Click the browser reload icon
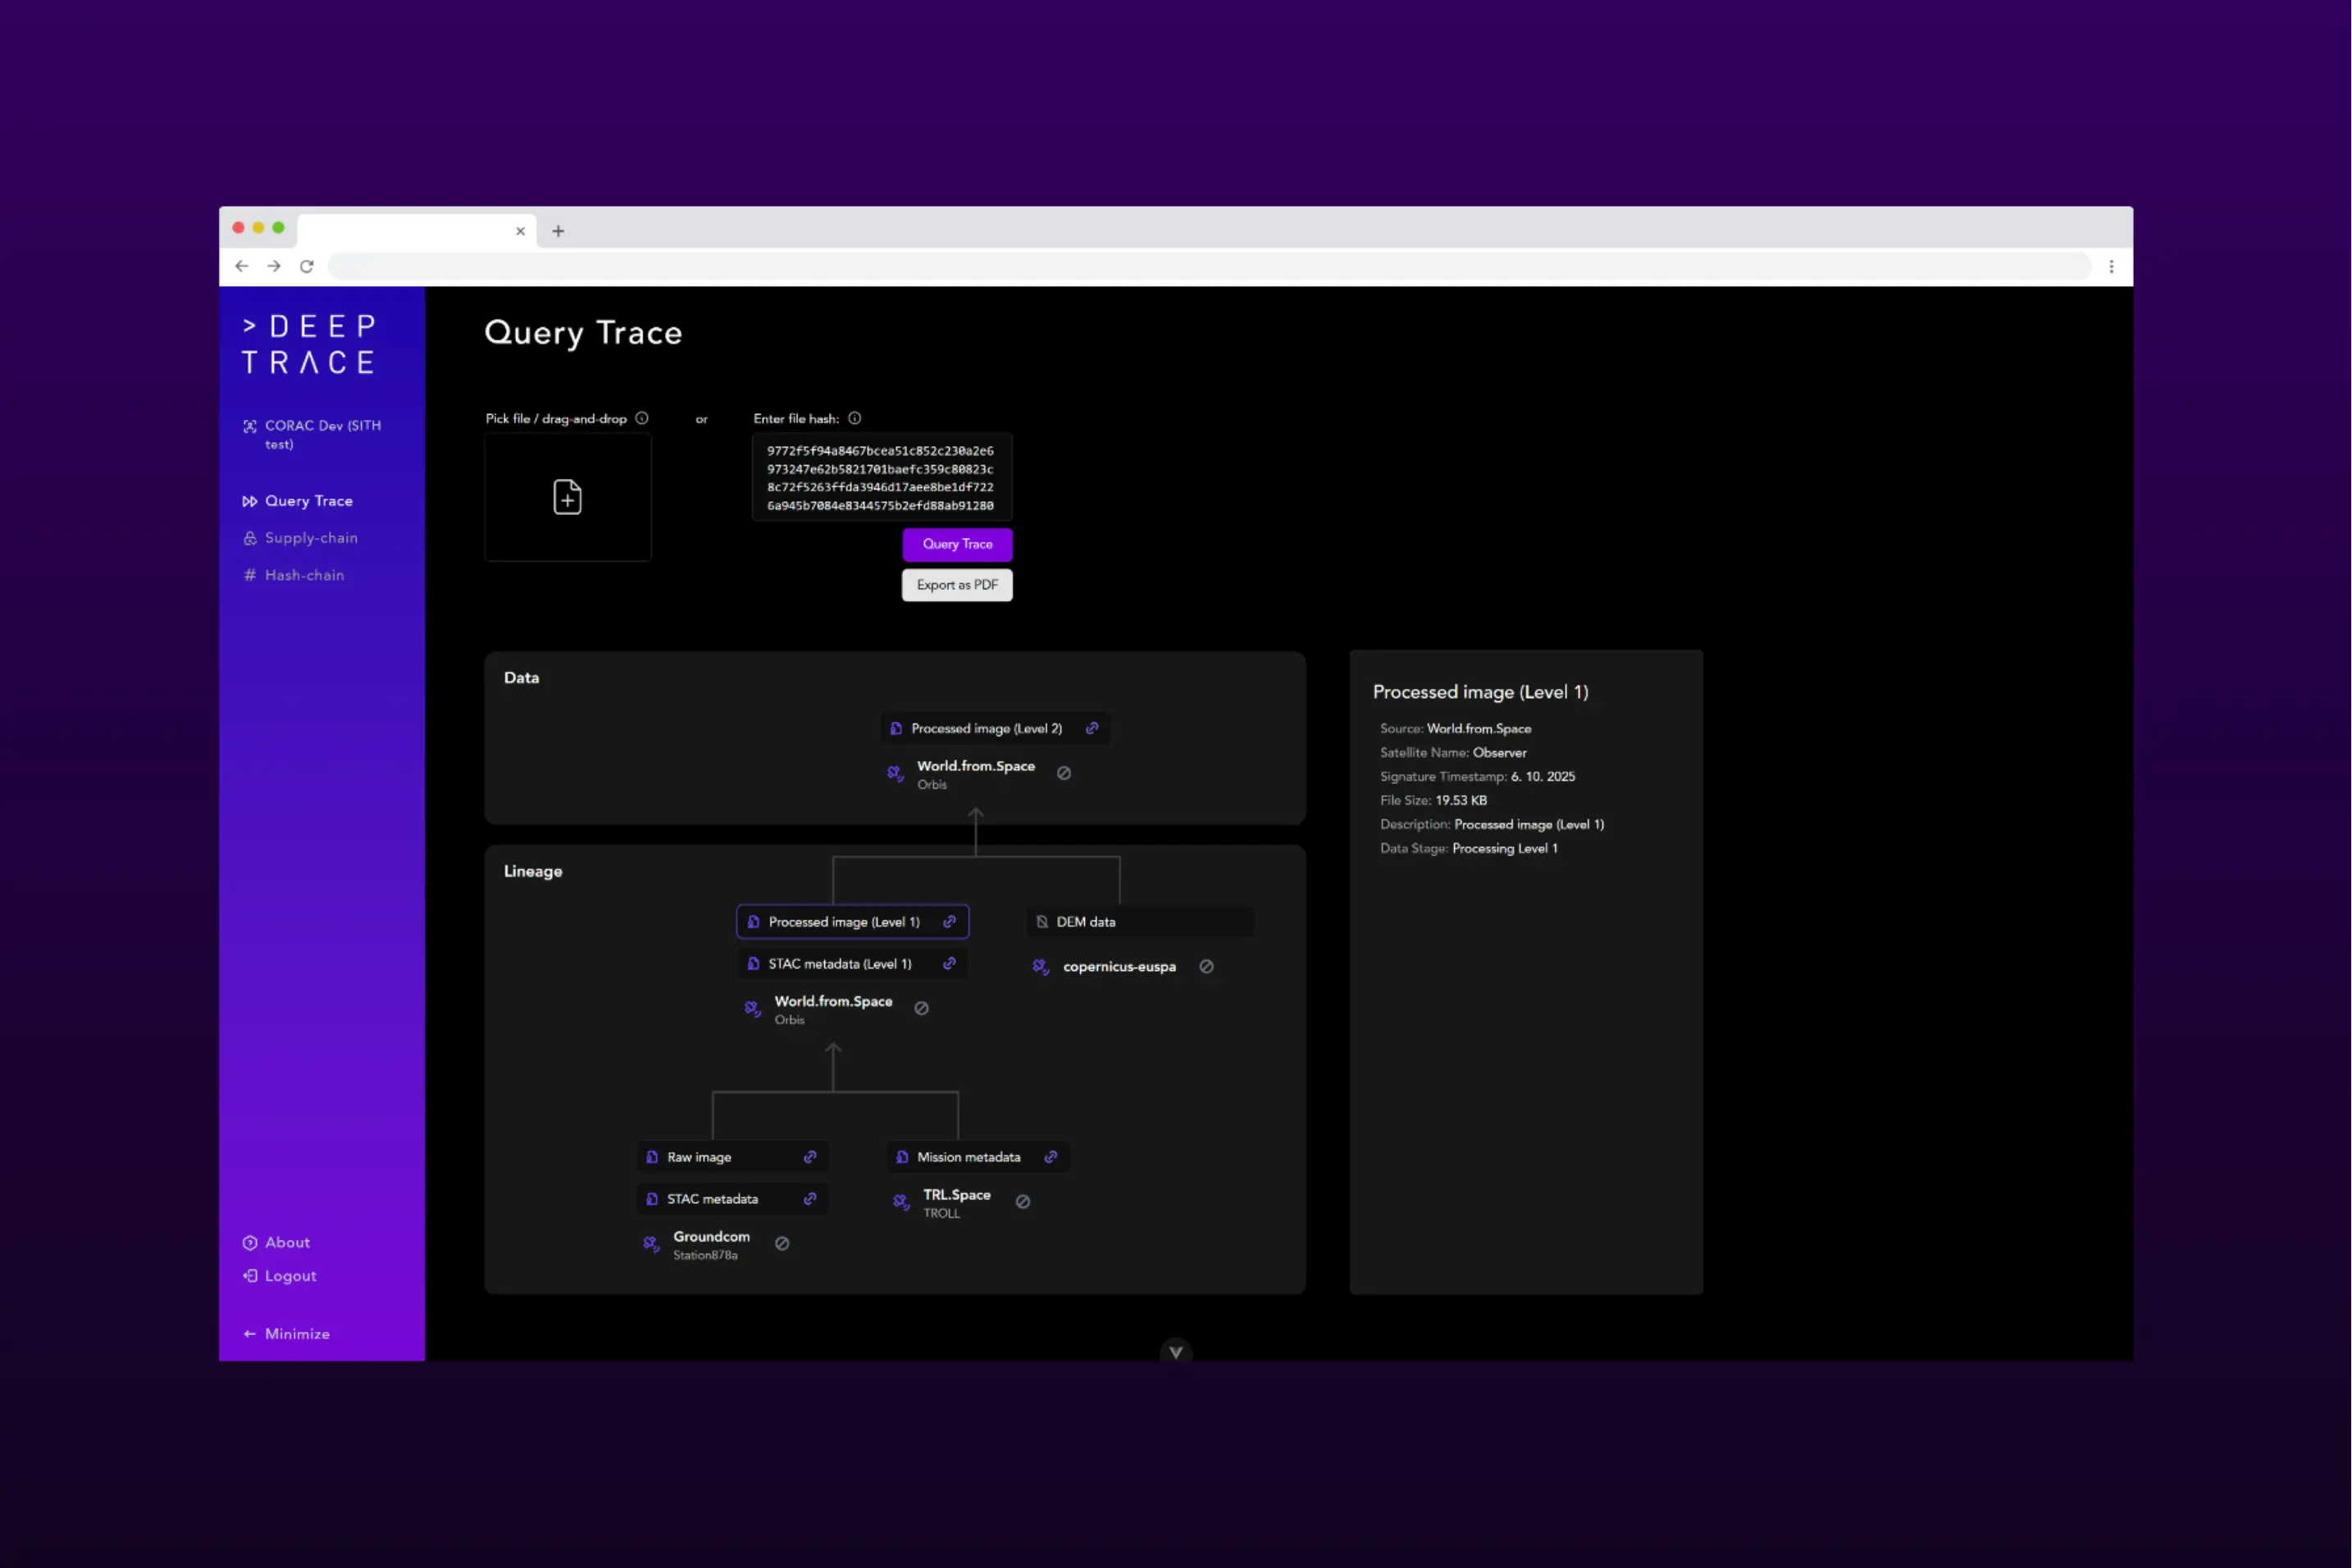Screen dimensions: 2352x1568 pos(306,266)
